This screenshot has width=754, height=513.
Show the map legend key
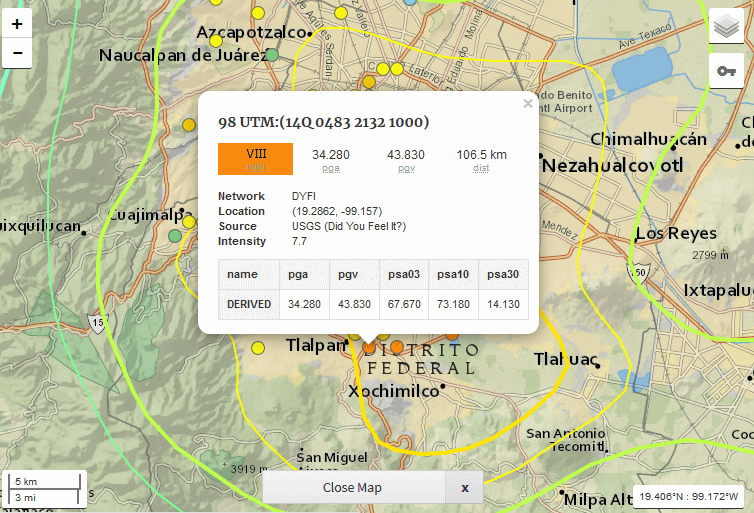click(x=726, y=71)
